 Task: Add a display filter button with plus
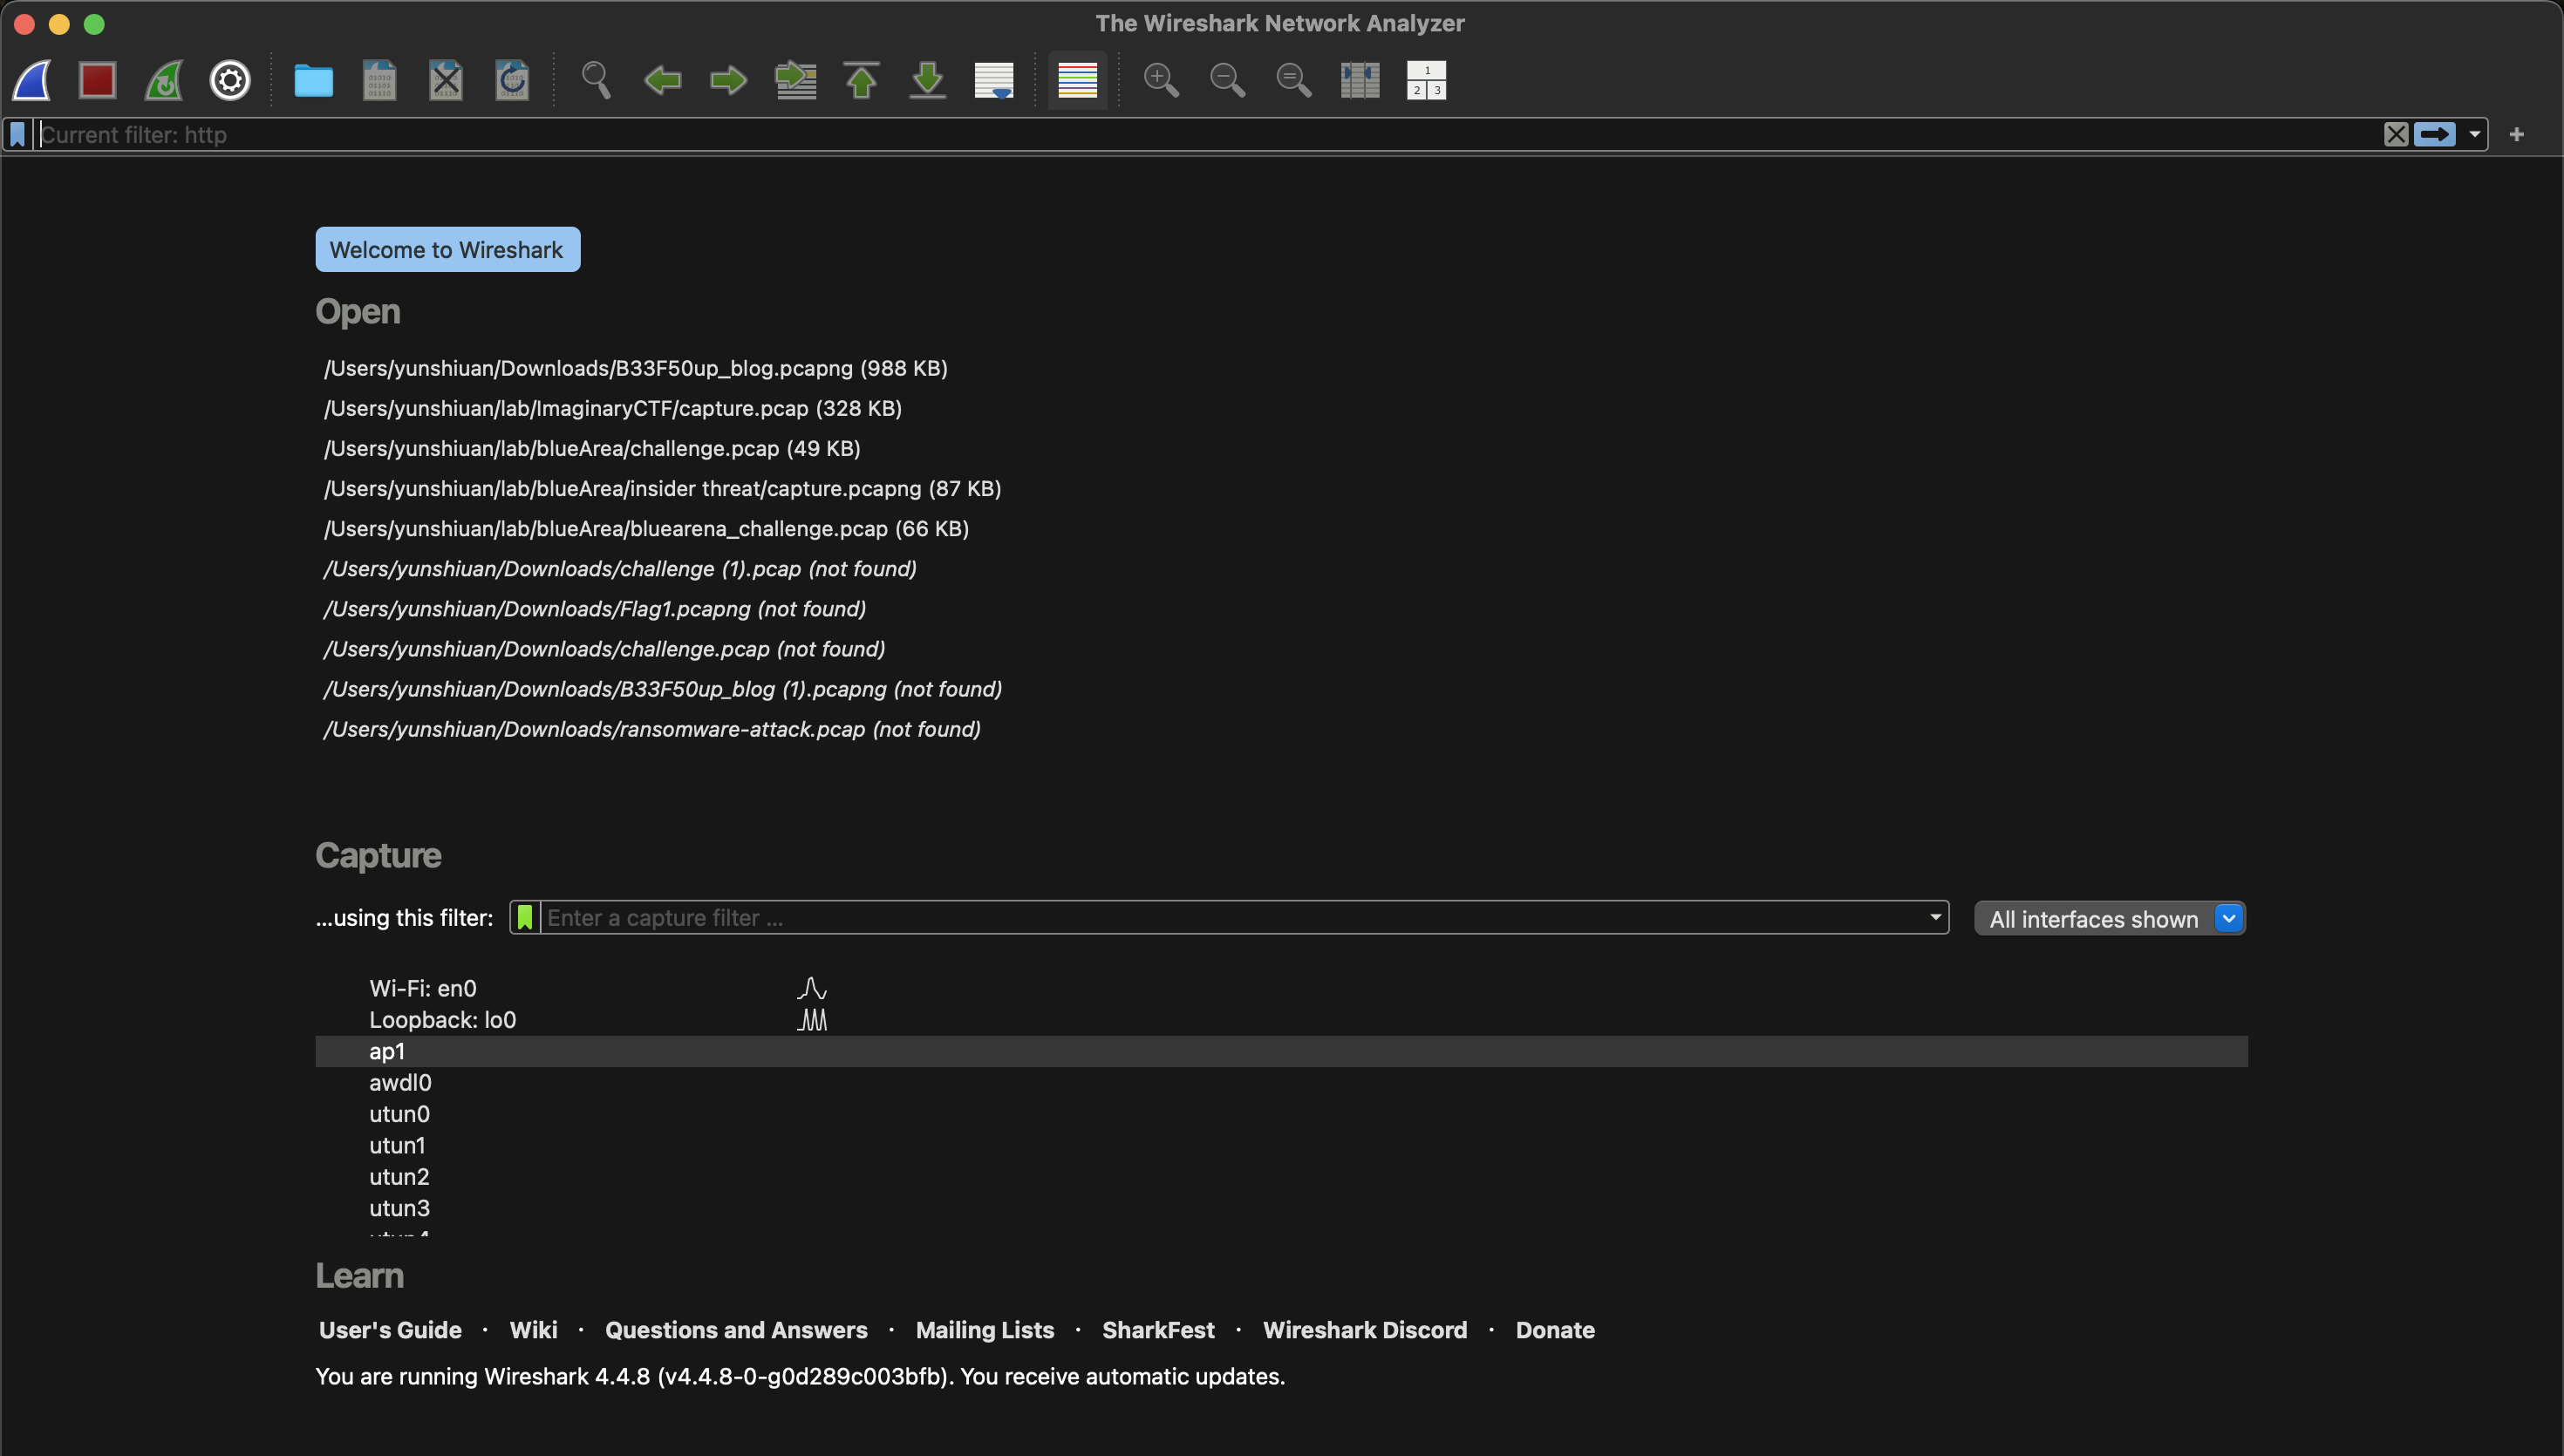coord(2516,134)
